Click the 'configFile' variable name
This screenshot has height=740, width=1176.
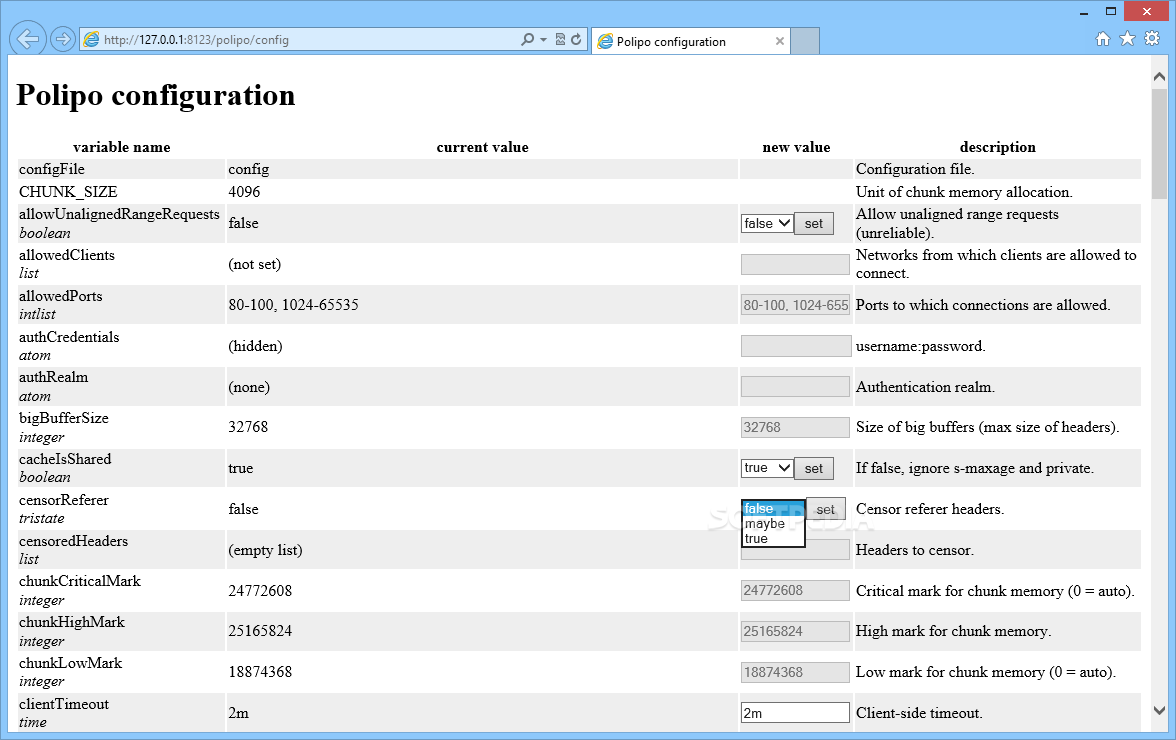tap(52, 169)
